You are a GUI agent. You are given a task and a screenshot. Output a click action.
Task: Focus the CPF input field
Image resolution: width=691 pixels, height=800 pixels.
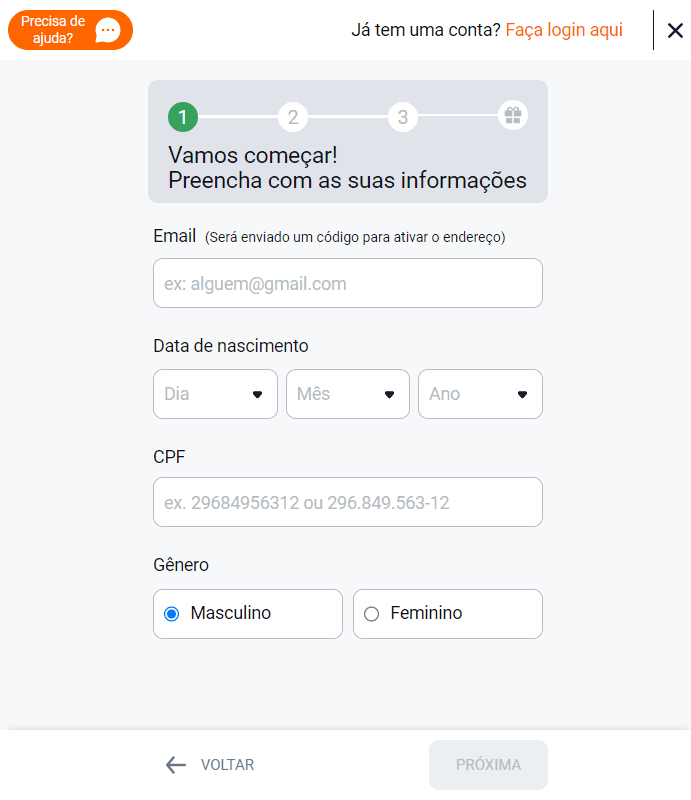click(348, 502)
